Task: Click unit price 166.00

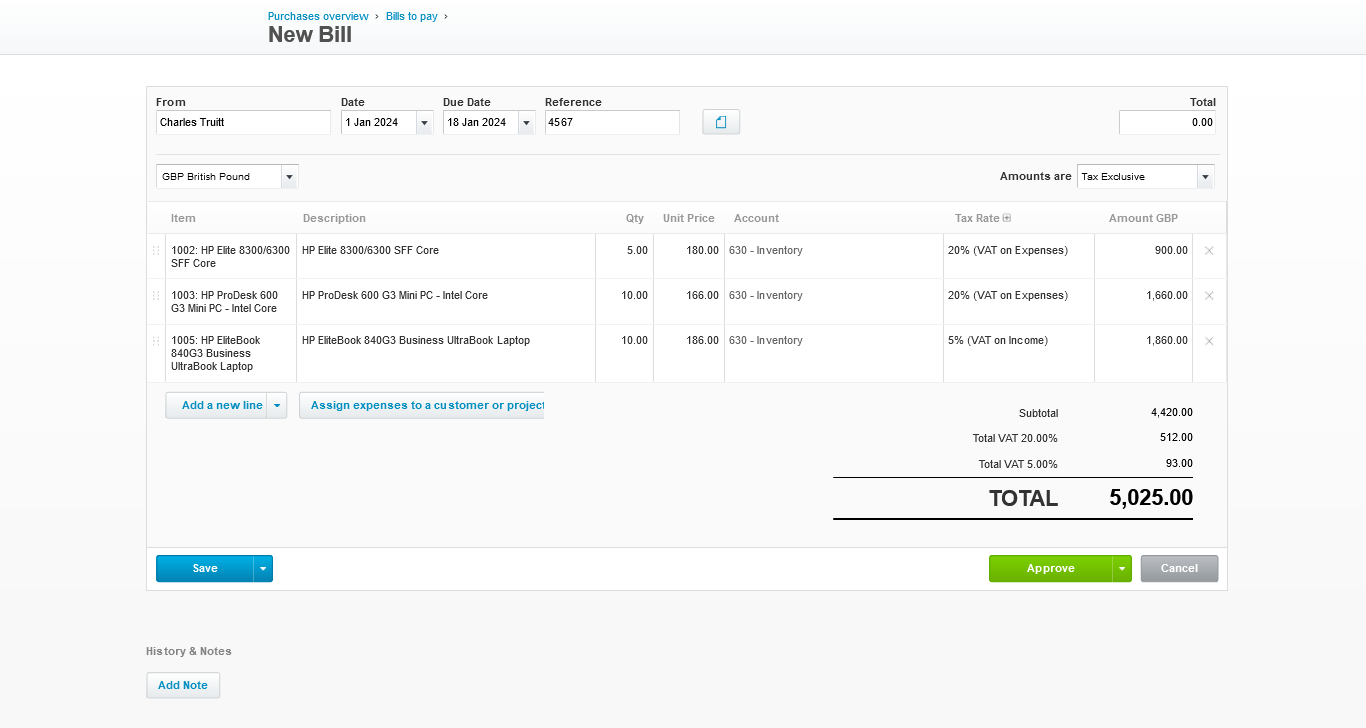Action: [x=689, y=302]
